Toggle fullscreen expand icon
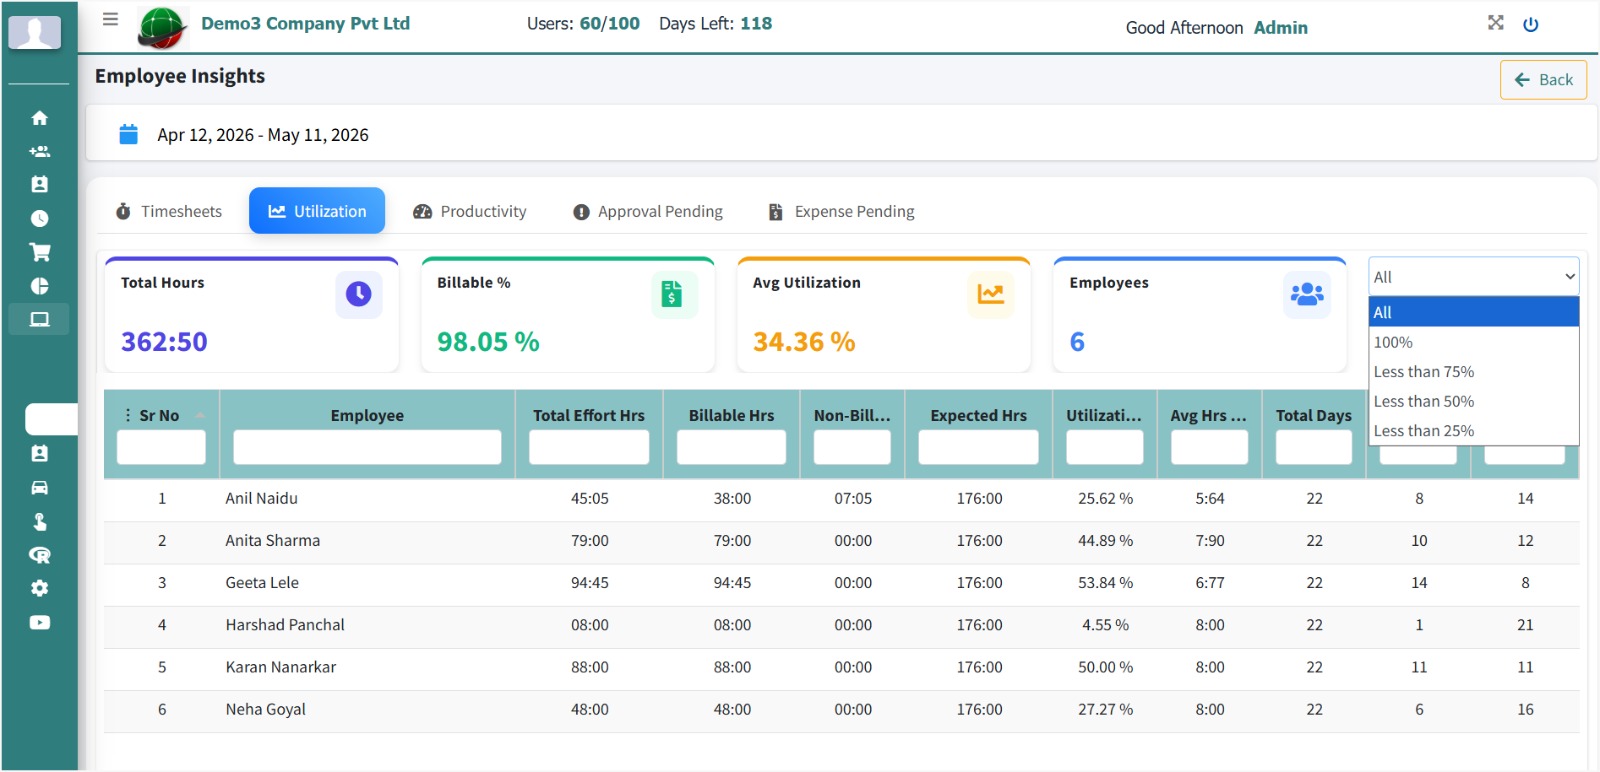 click(x=1495, y=22)
